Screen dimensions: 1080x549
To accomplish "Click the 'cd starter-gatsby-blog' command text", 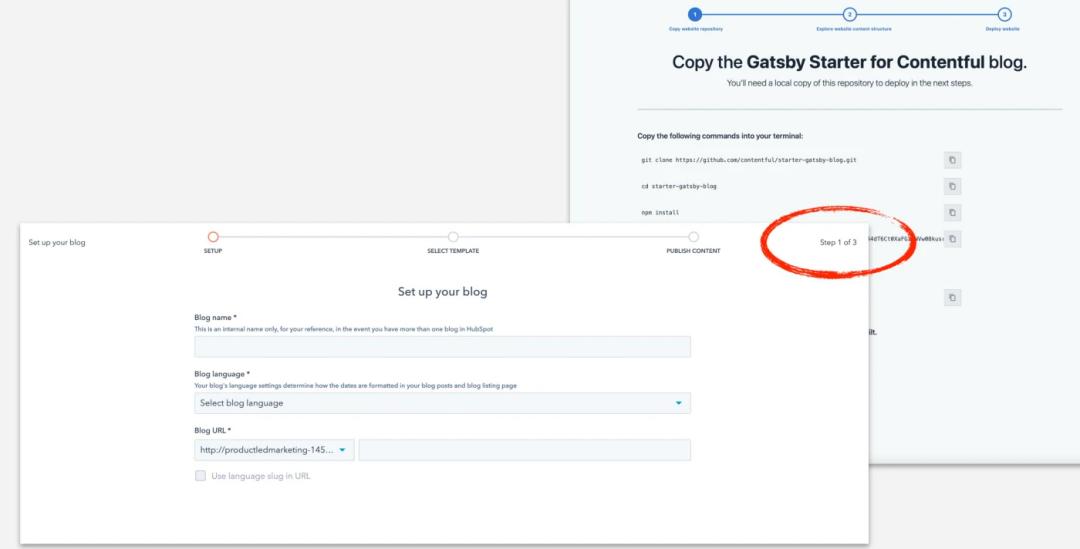I will (678, 186).
